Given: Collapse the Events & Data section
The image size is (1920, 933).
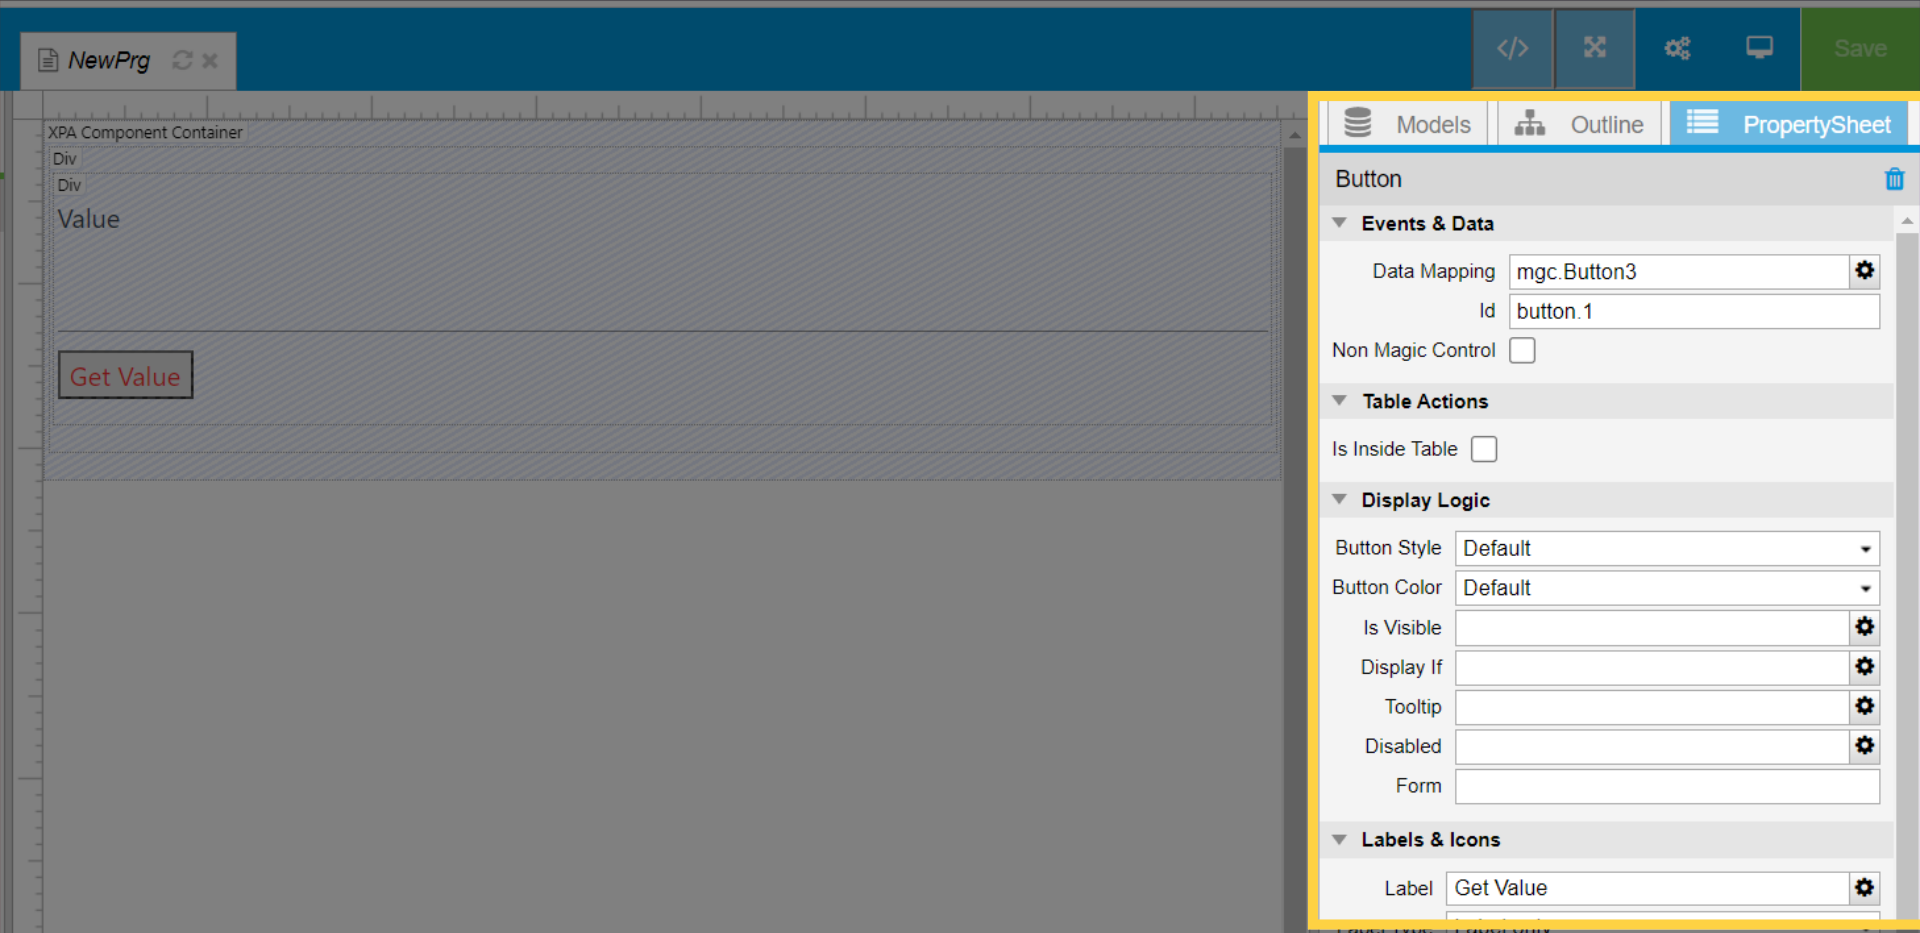Looking at the screenshot, I should [x=1340, y=223].
